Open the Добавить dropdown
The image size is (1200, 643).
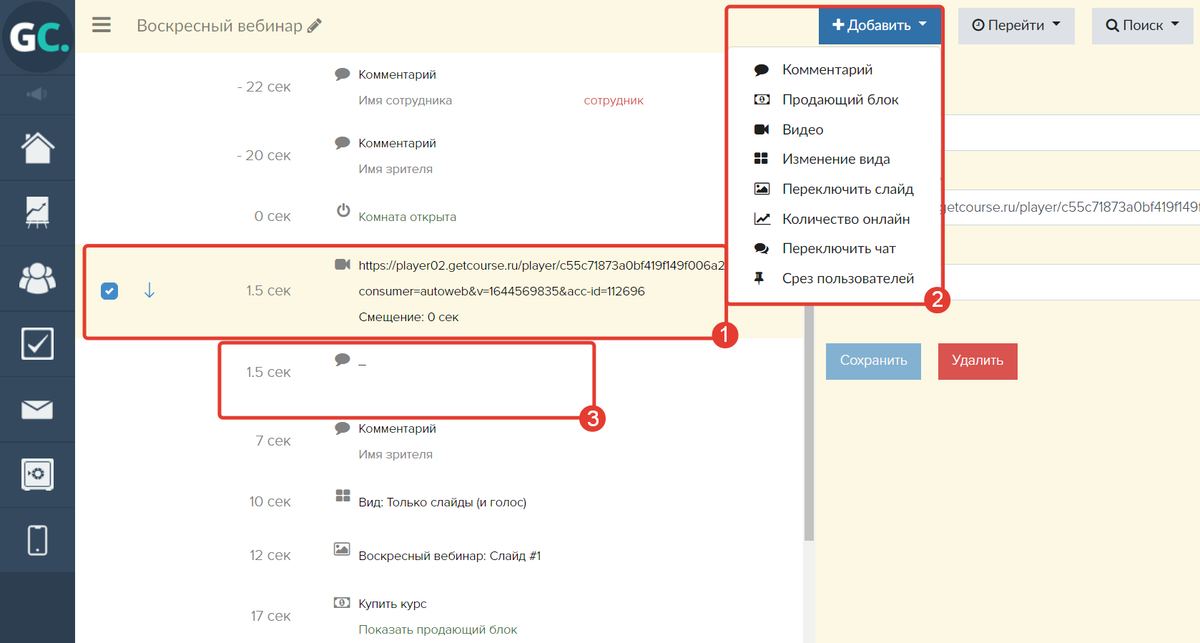[879, 26]
